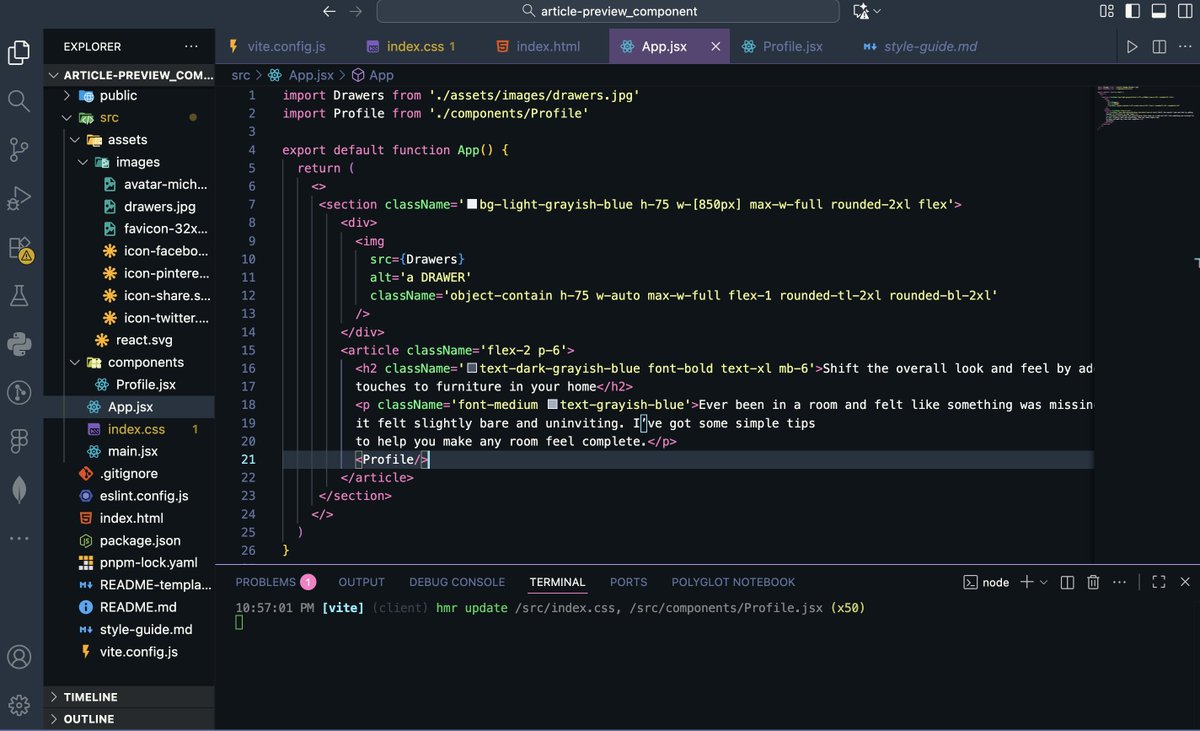The image size is (1200, 731).
Task: Create a new terminal with plus icon
Action: tap(1027, 582)
